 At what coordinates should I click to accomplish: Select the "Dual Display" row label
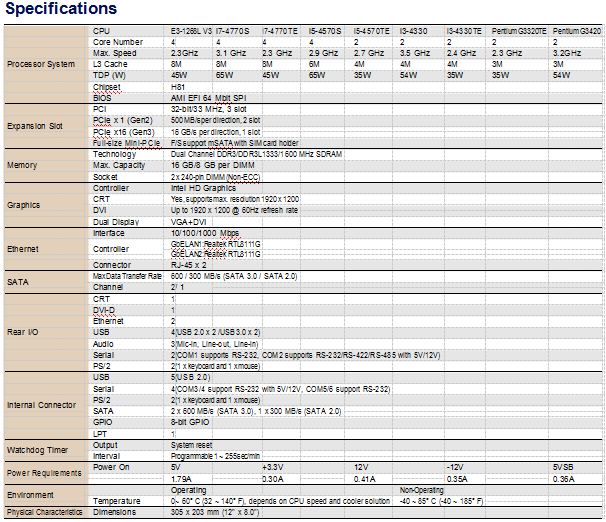116,222
